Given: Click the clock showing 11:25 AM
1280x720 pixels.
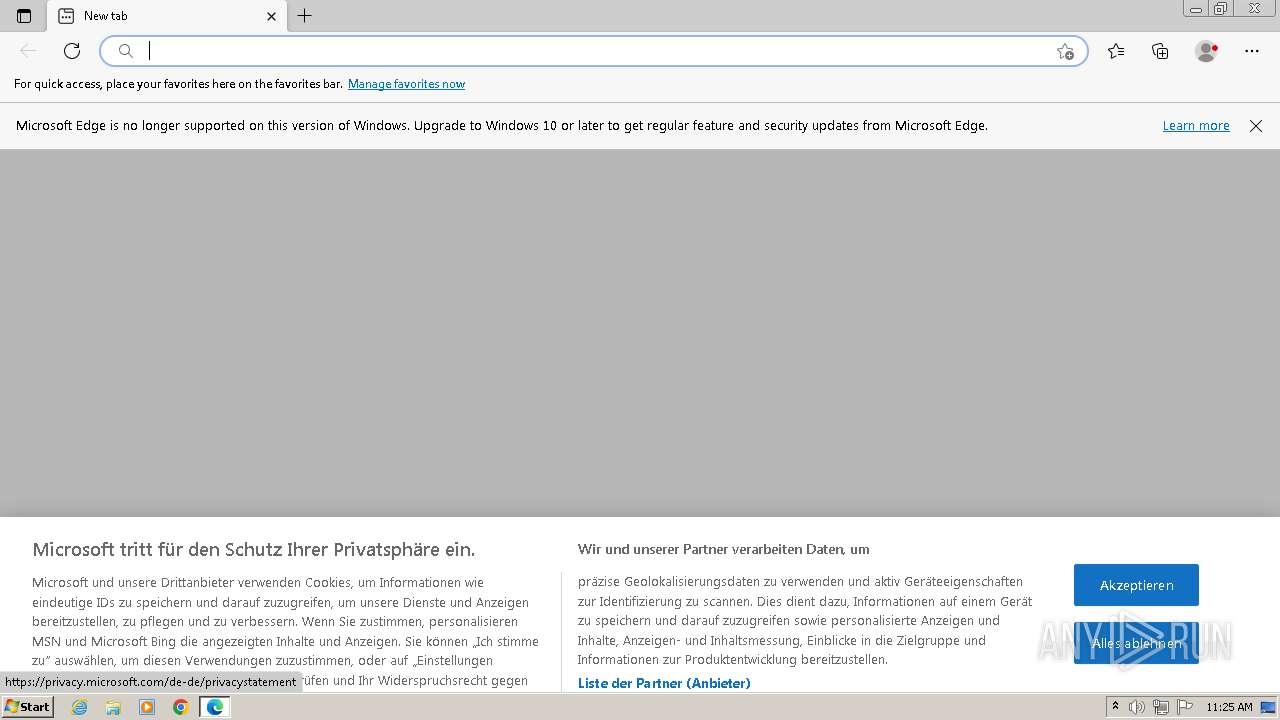Looking at the screenshot, I should click(1229, 707).
